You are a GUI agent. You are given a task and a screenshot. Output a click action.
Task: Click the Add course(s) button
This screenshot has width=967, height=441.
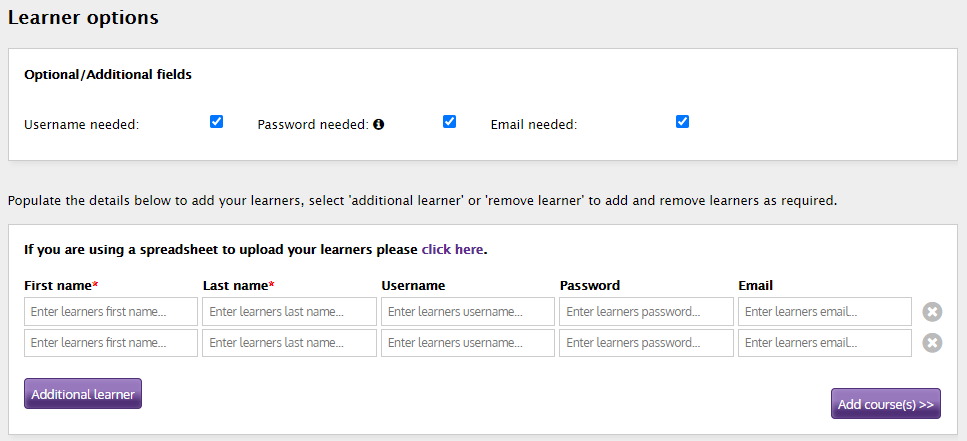885,404
